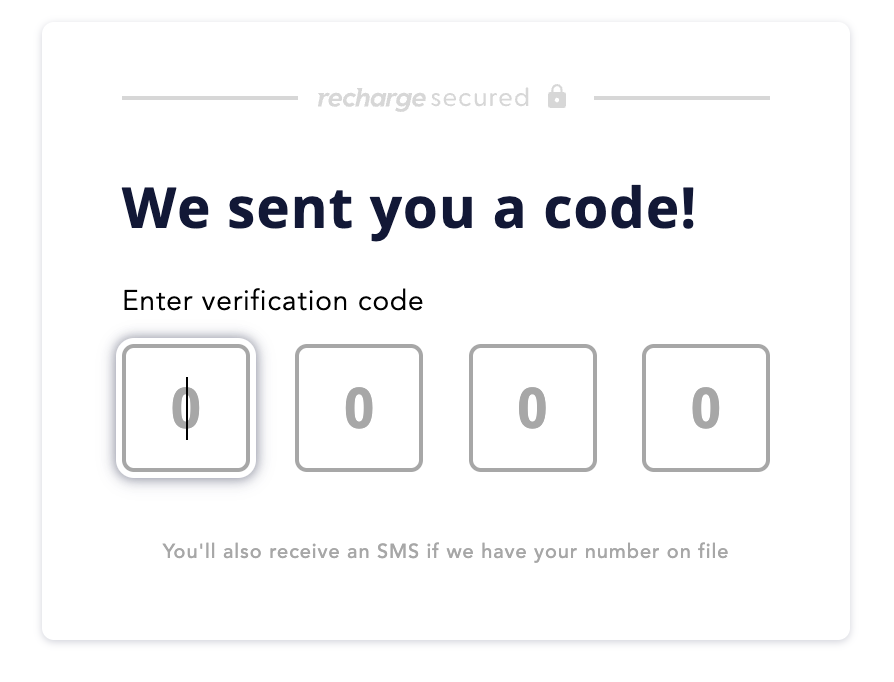Click the word sent in the heading
The width and height of the screenshot is (894, 682).
click(290, 209)
